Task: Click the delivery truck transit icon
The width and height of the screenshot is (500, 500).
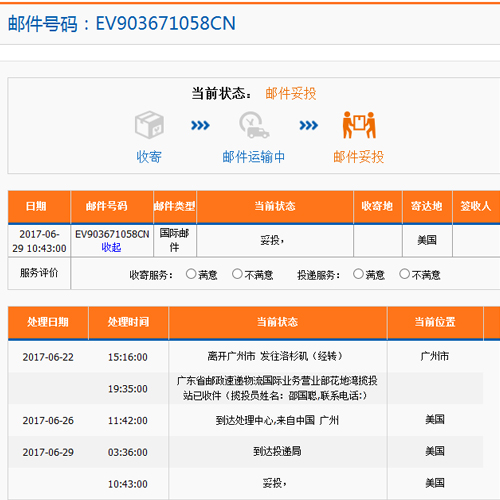Action: click(254, 125)
